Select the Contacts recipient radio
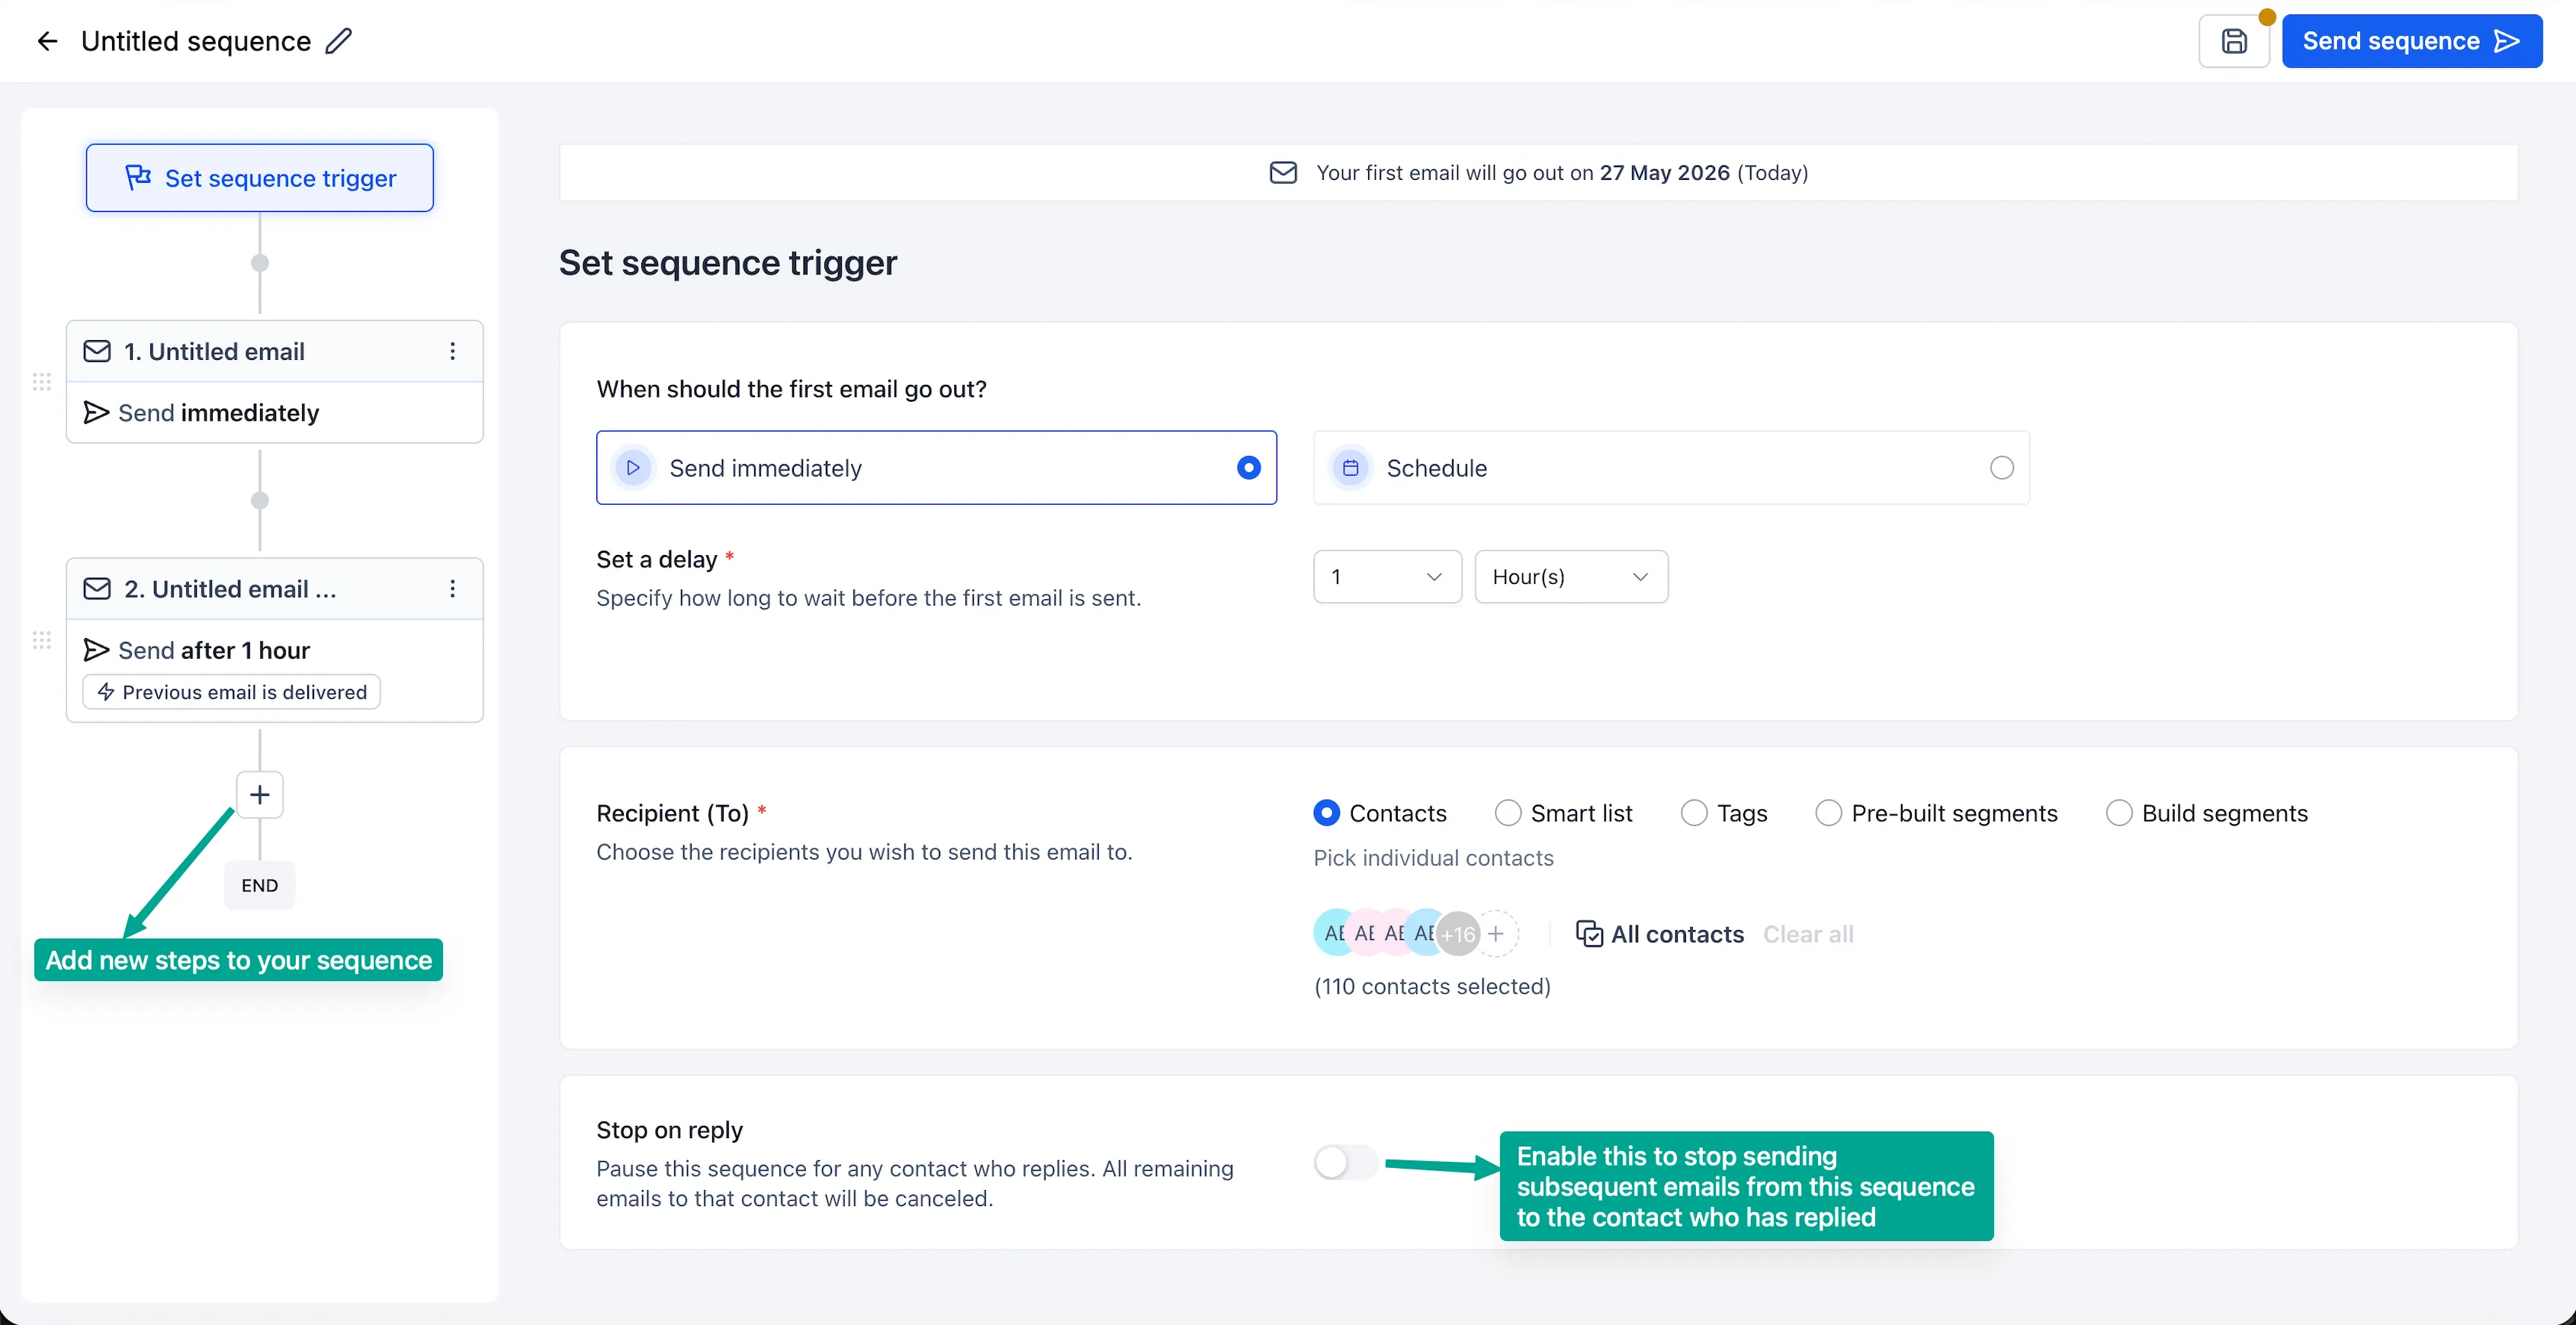 coord(1326,813)
